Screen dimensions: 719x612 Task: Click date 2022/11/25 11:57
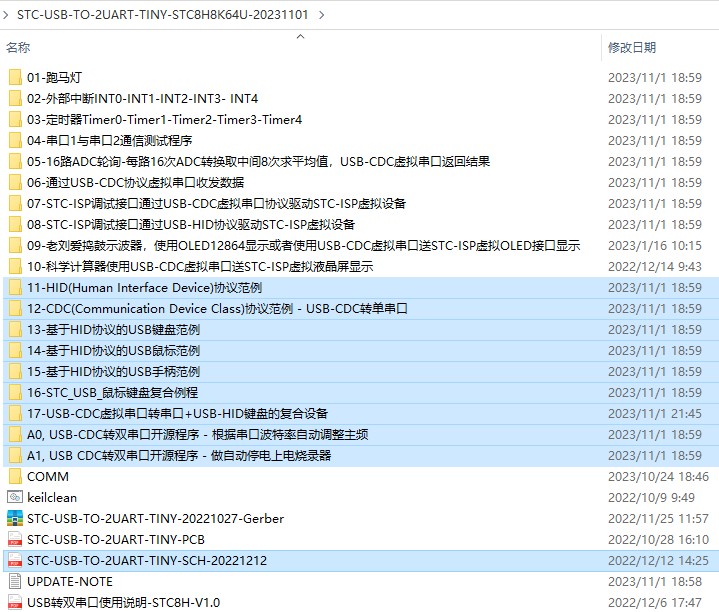(x=658, y=518)
